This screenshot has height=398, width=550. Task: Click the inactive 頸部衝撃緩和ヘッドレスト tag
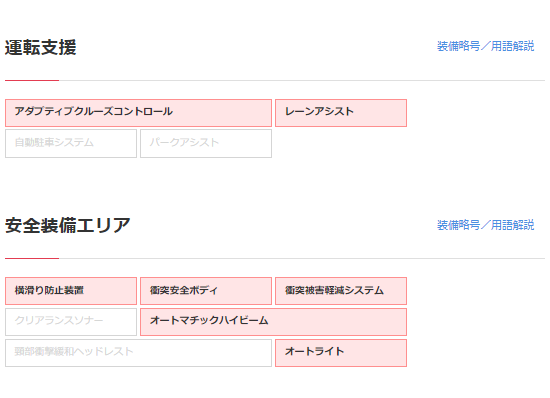[138, 353]
